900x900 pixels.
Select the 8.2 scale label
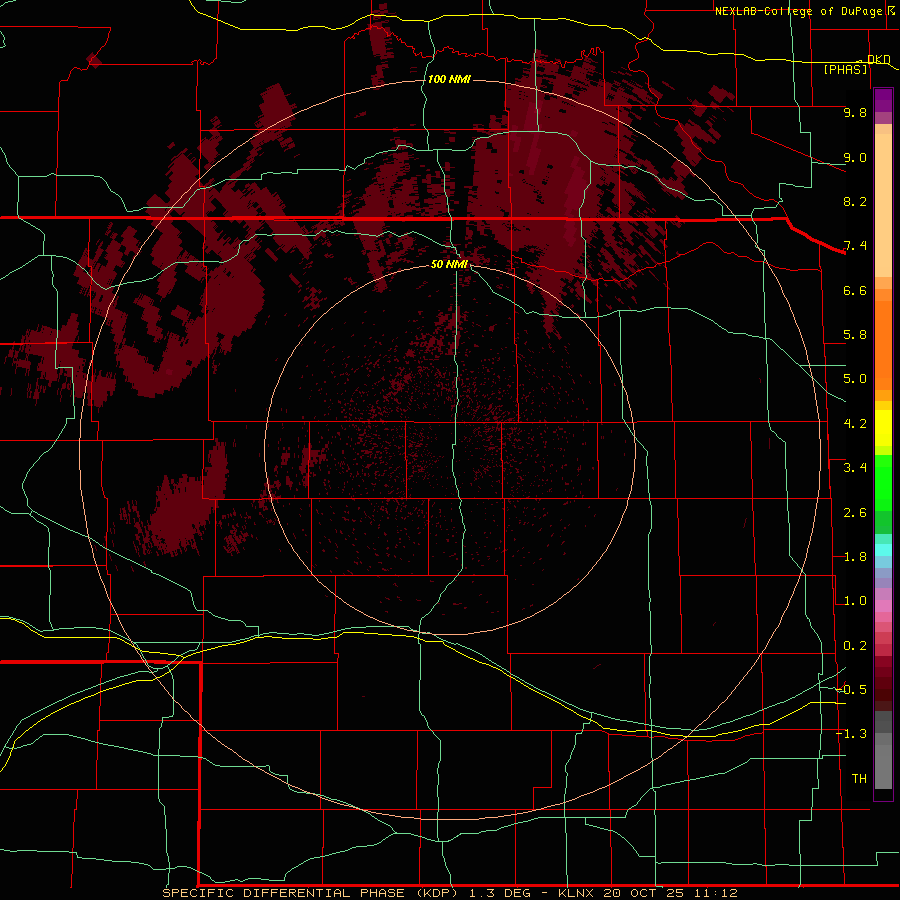(x=855, y=201)
